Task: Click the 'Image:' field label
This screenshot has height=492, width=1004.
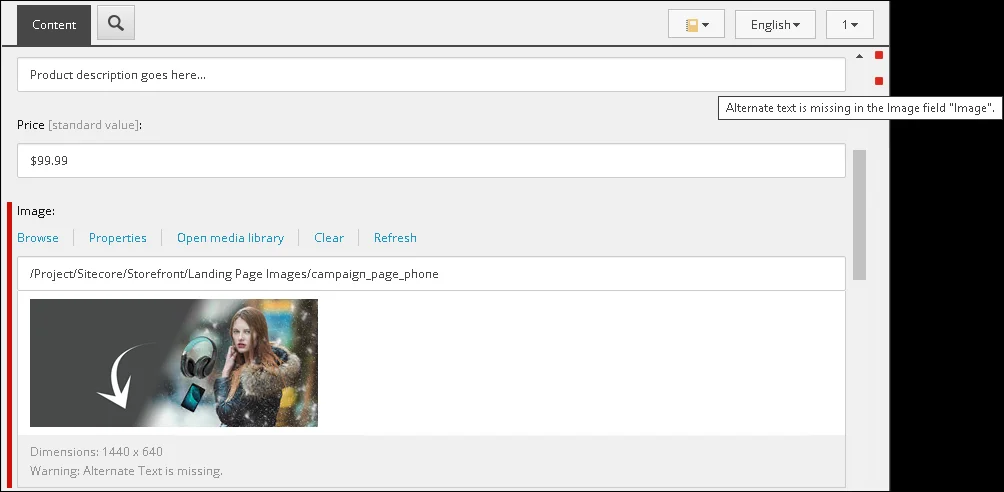Action: click(x=36, y=211)
